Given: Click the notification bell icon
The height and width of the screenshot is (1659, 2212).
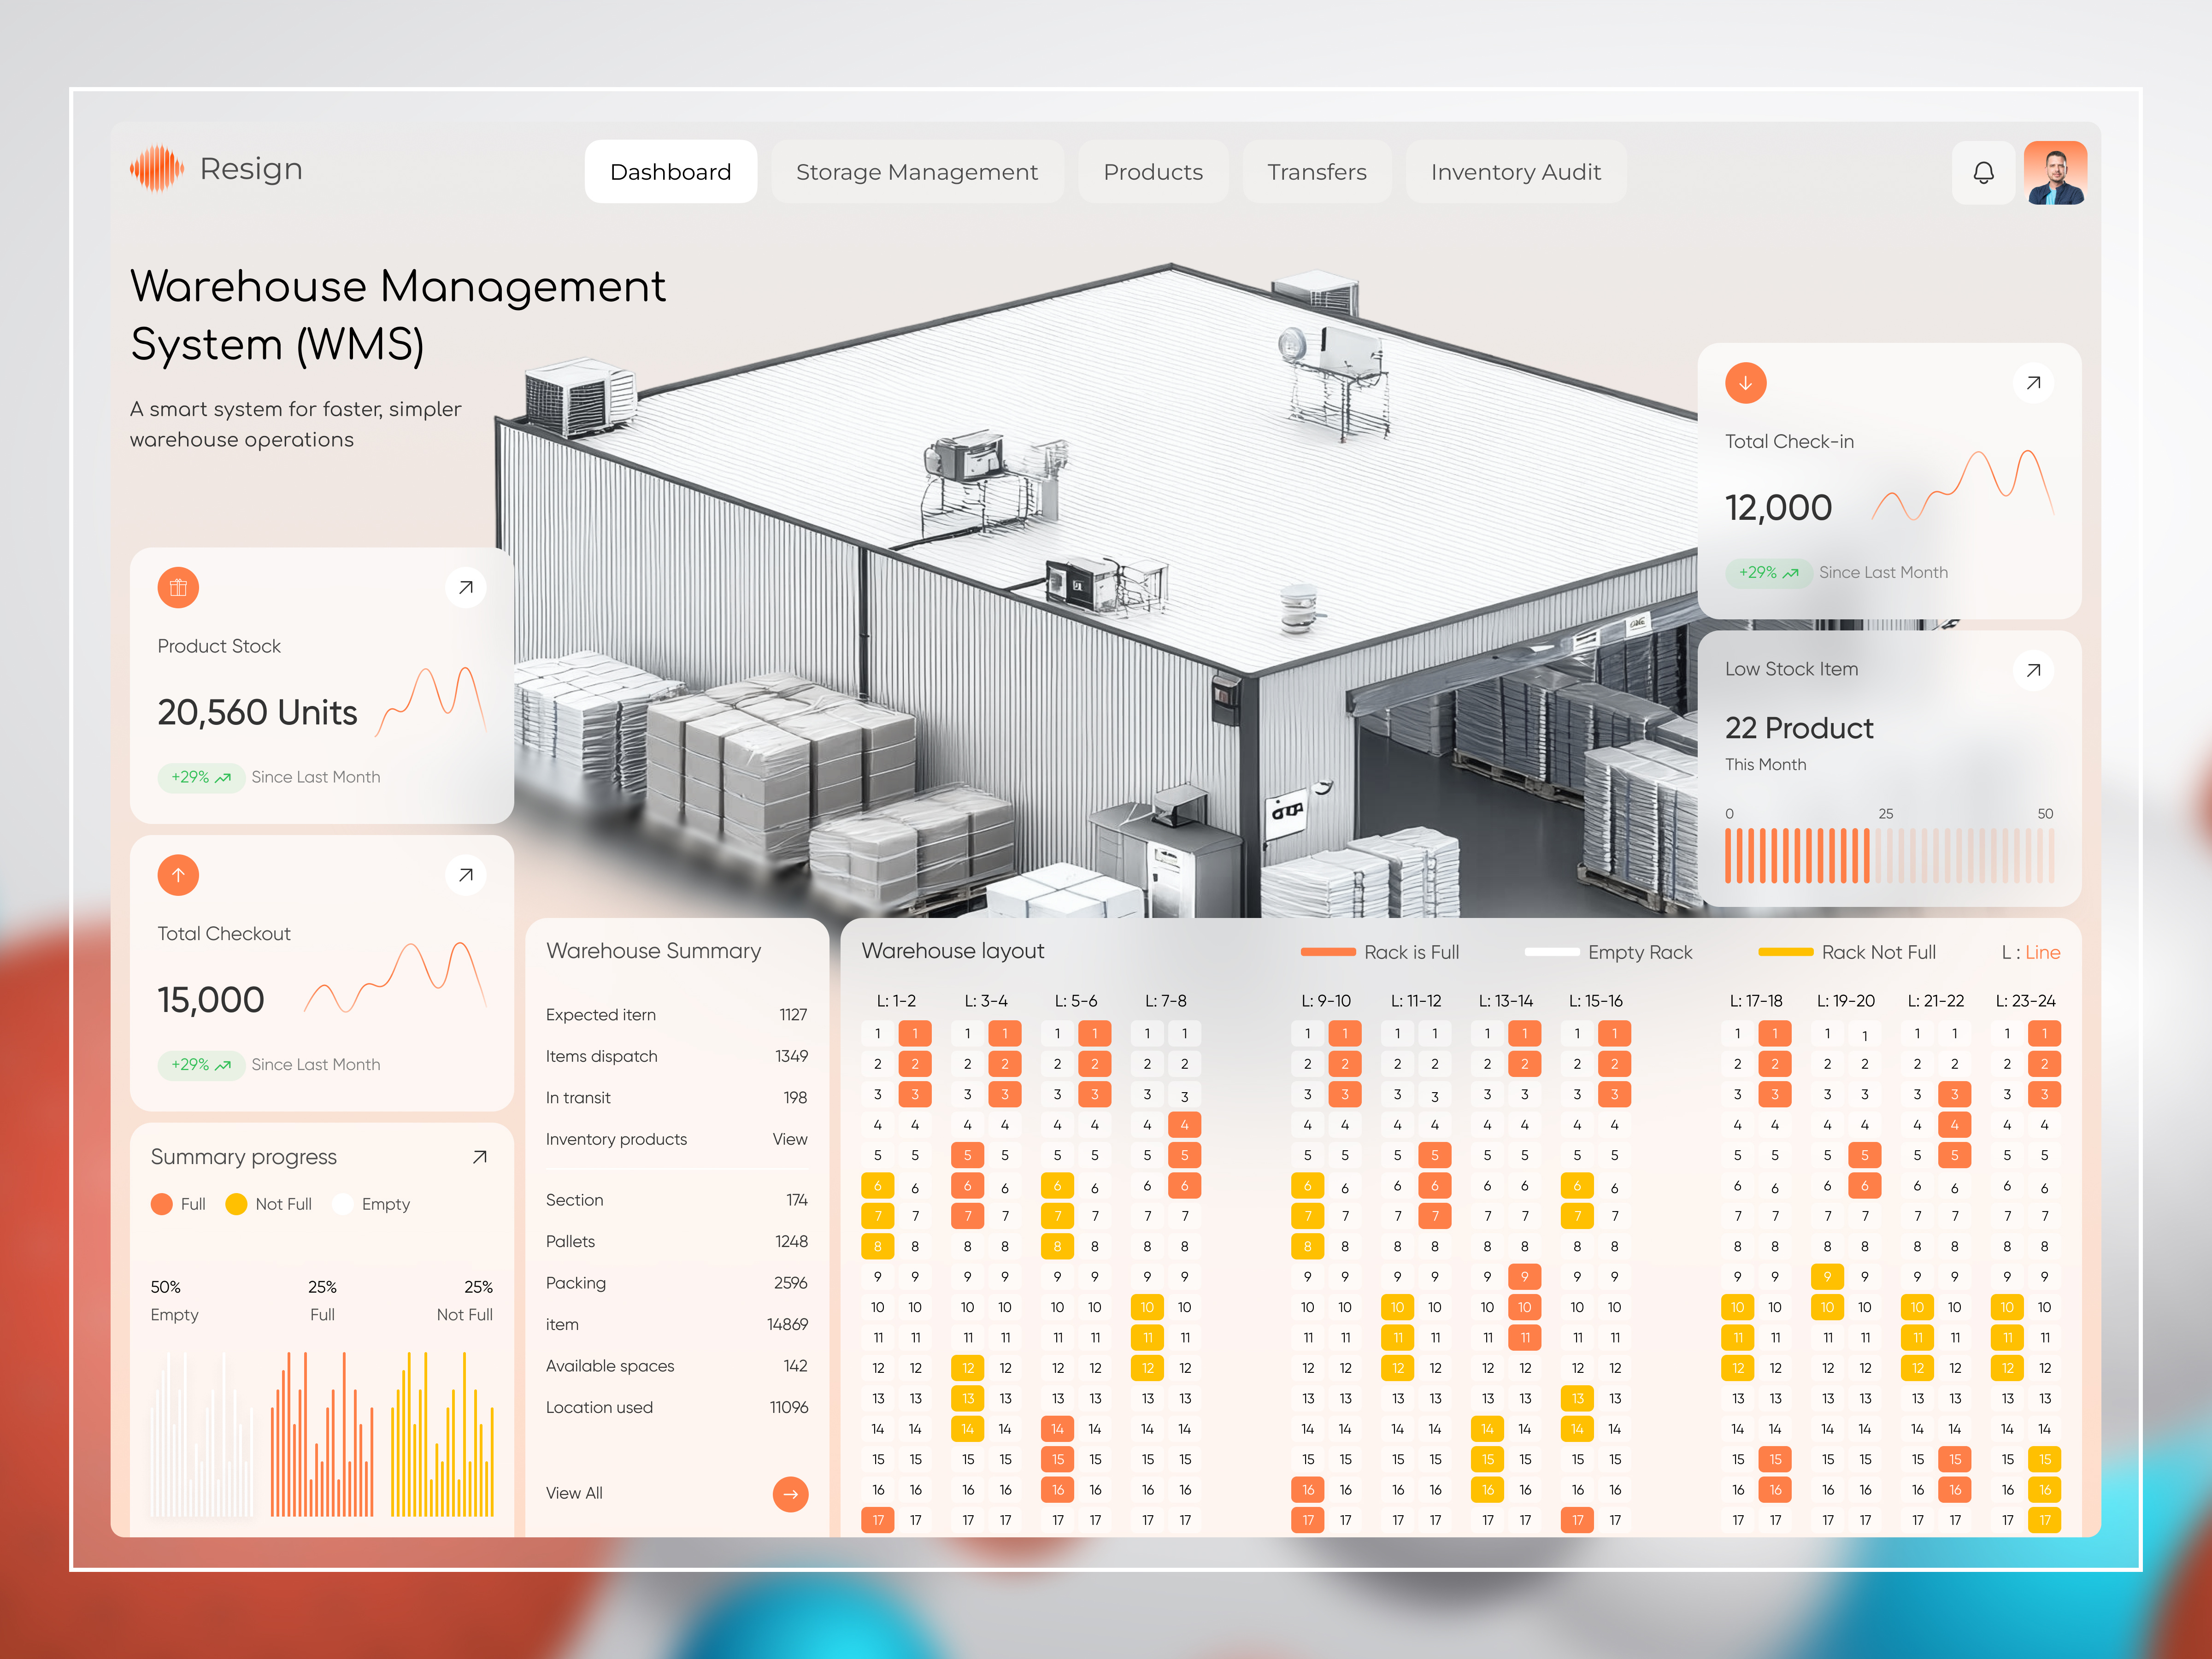Looking at the screenshot, I should point(1984,172).
